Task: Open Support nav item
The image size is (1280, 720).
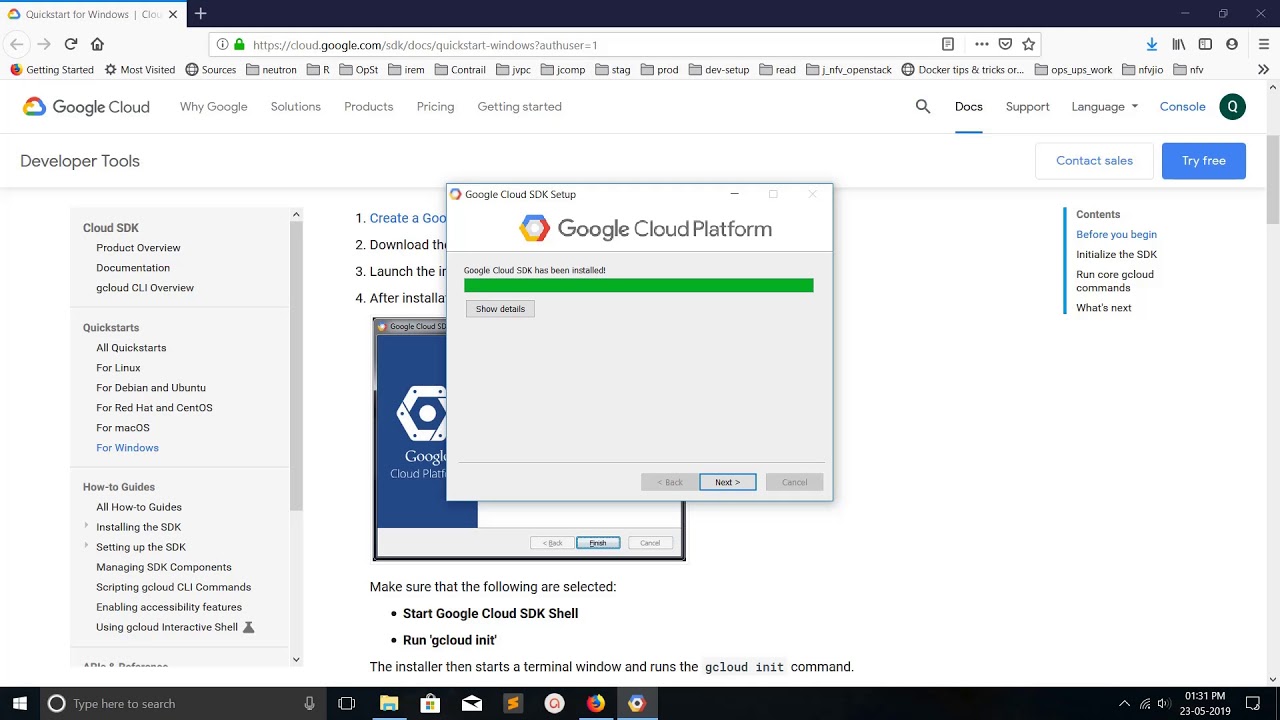Action: coord(1028,107)
